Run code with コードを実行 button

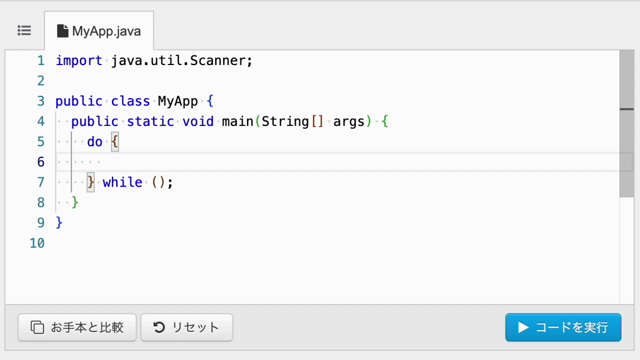[x=563, y=327]
